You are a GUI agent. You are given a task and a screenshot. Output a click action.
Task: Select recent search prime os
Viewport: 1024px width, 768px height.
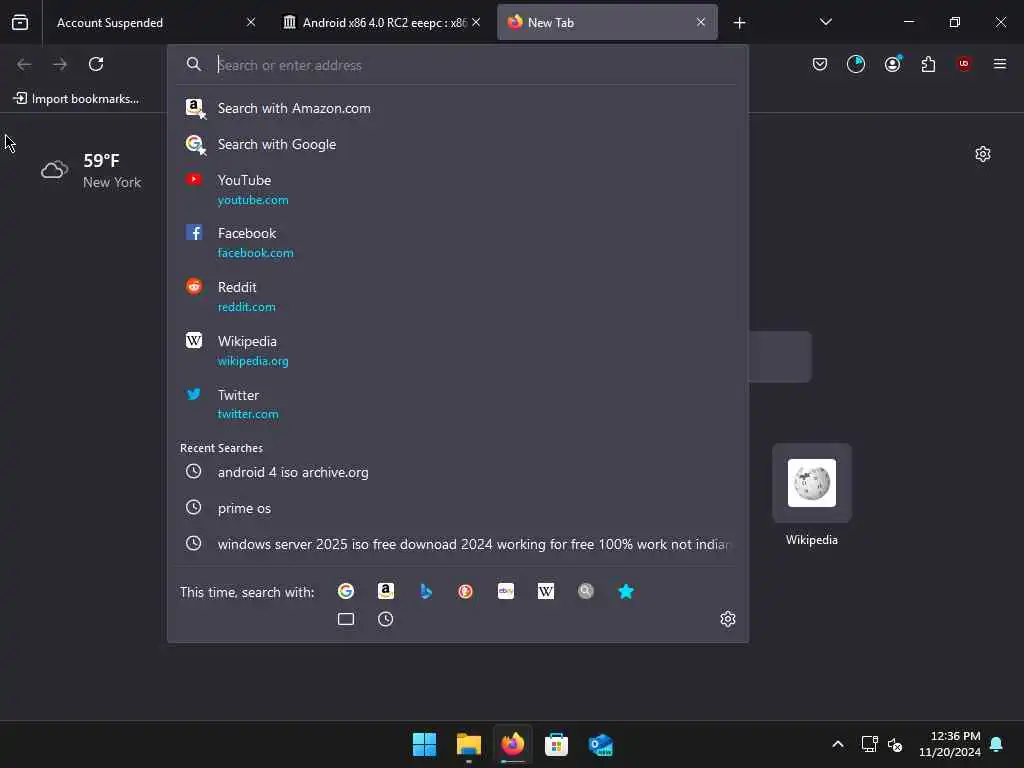point(457,508)
